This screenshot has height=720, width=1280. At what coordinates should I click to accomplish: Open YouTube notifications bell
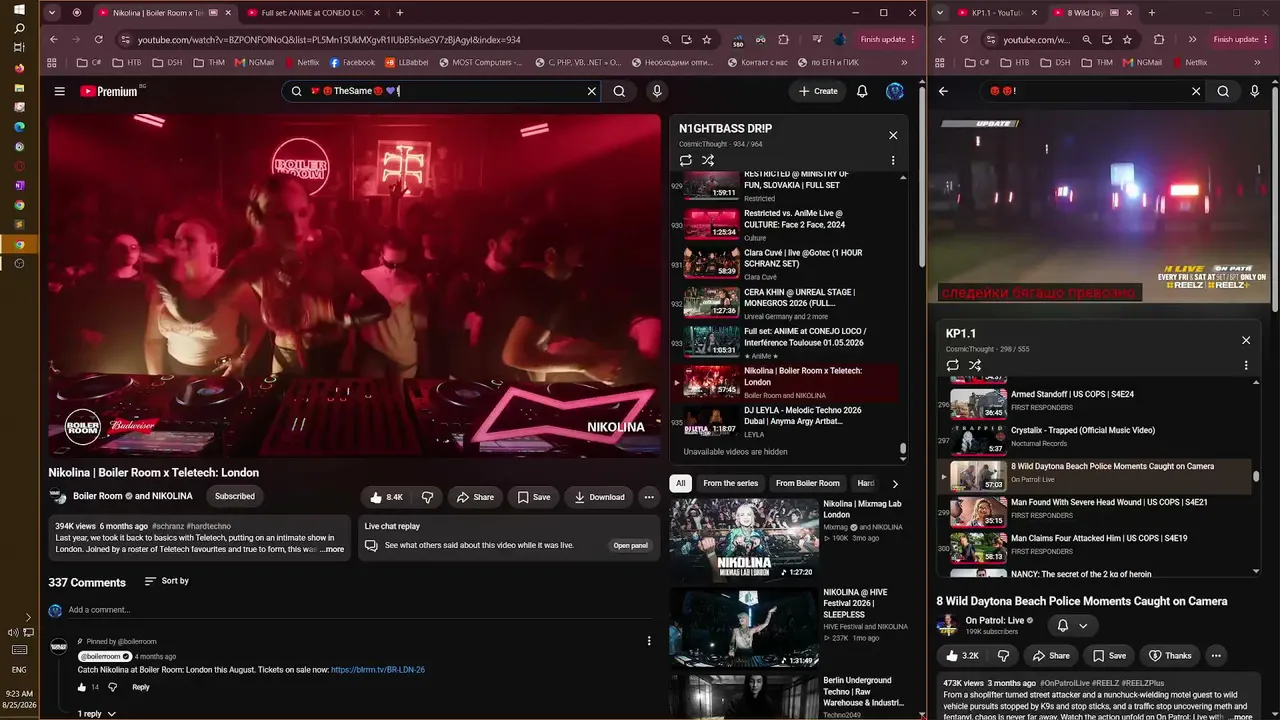pyautogui.click(x=862, y=91)
